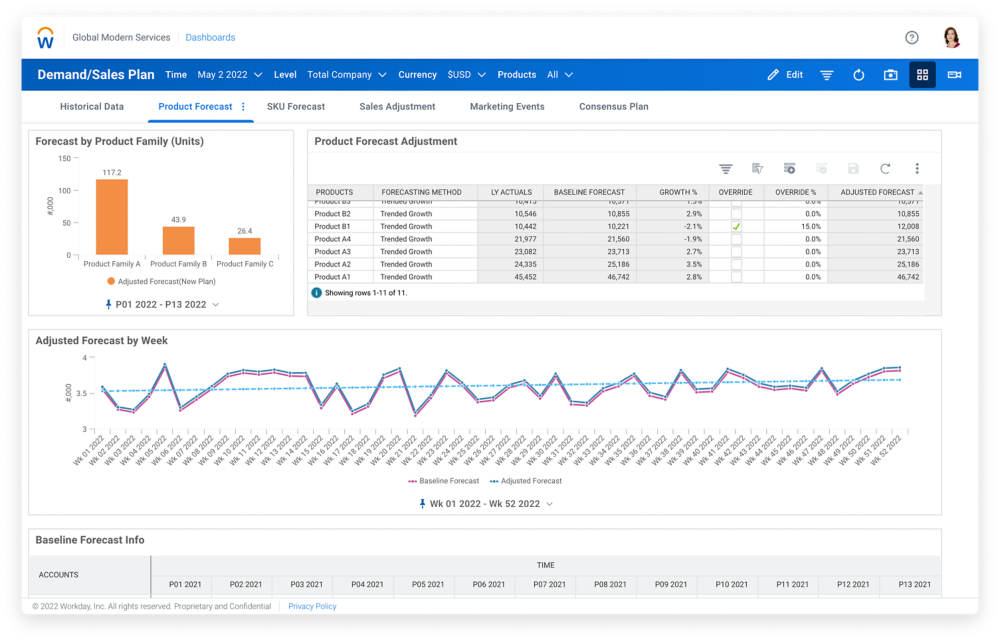Select the dashboard grid view icon
1000x642 pixels.
(x=922, y=75)
